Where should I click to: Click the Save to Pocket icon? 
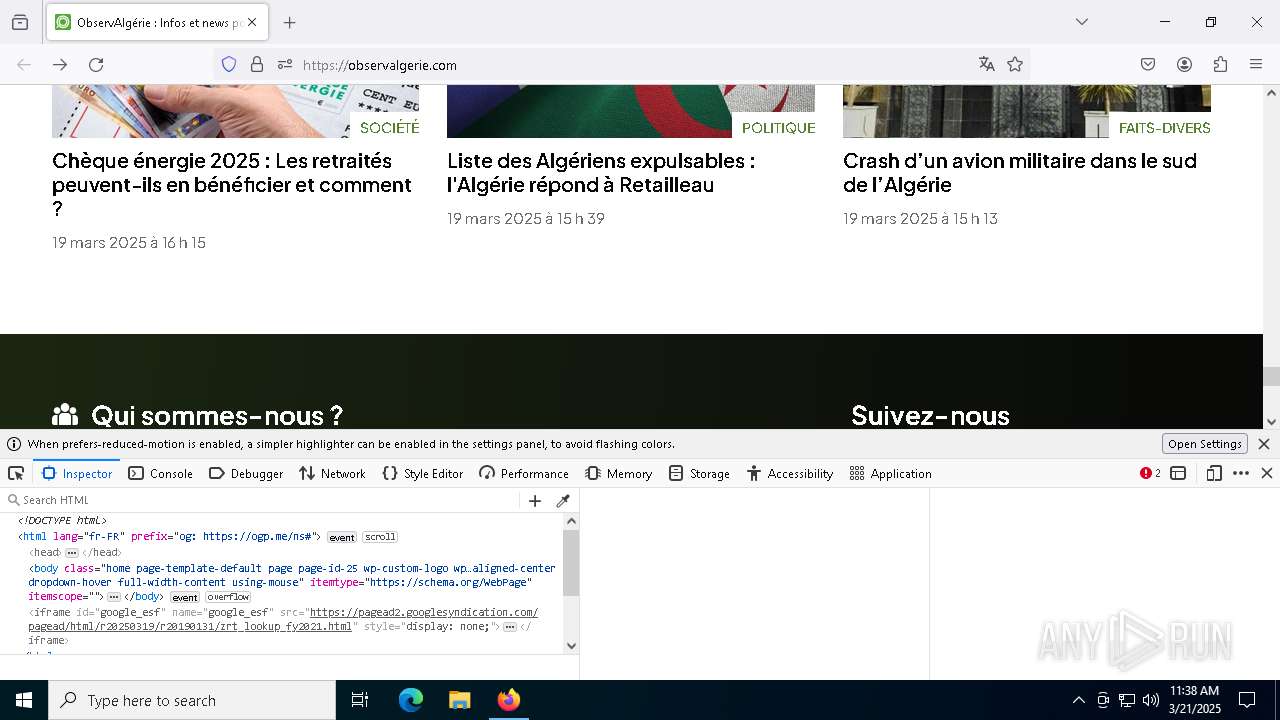point(1148,65)
